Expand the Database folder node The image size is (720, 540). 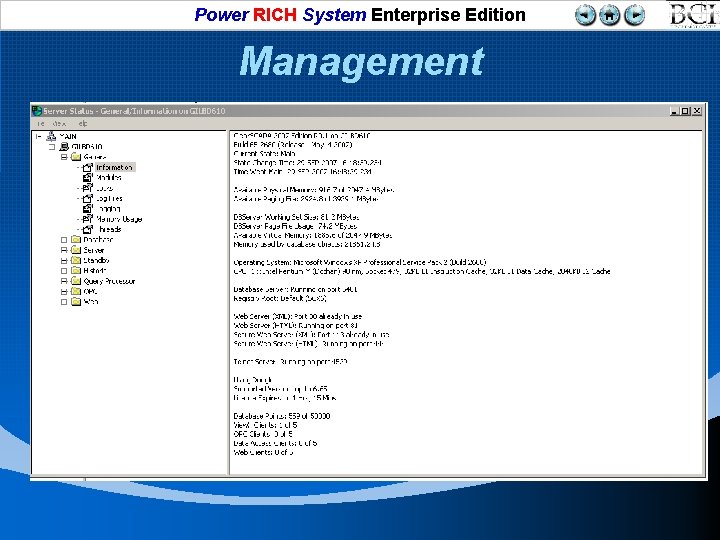(x=64, y=240)
